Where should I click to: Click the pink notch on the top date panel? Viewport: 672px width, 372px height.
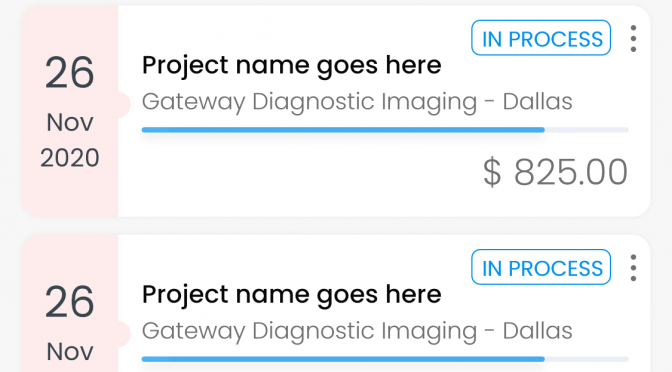point(123,105)
